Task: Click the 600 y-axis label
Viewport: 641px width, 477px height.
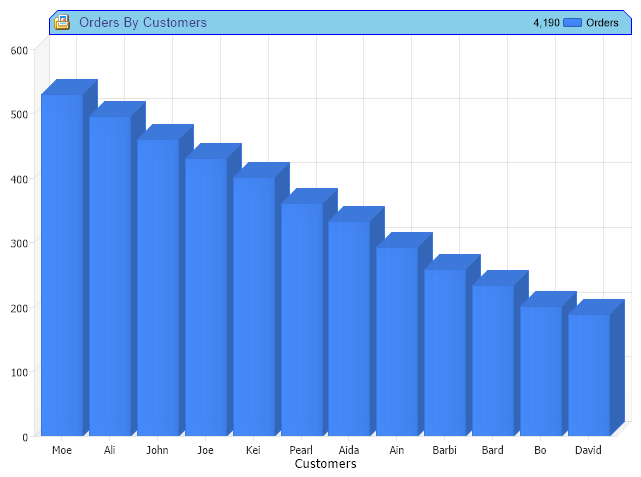Action: tap(18, 50)
